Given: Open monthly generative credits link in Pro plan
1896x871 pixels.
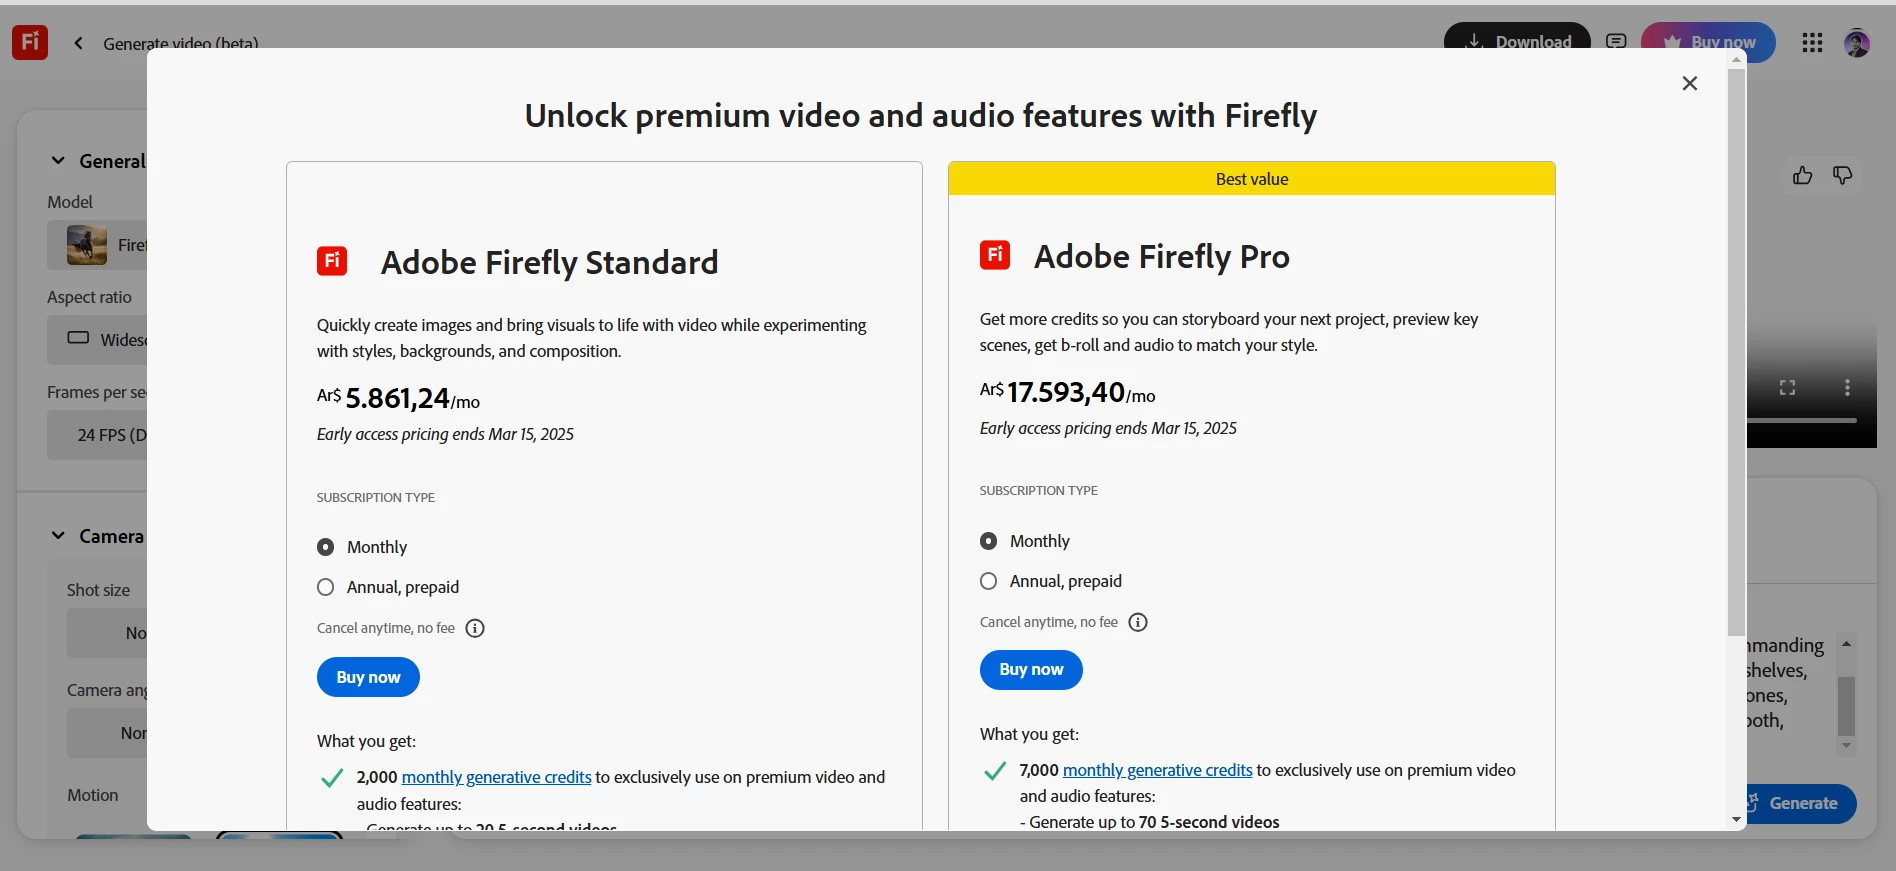Looking at the screenshot, I should click(1157, 770).
